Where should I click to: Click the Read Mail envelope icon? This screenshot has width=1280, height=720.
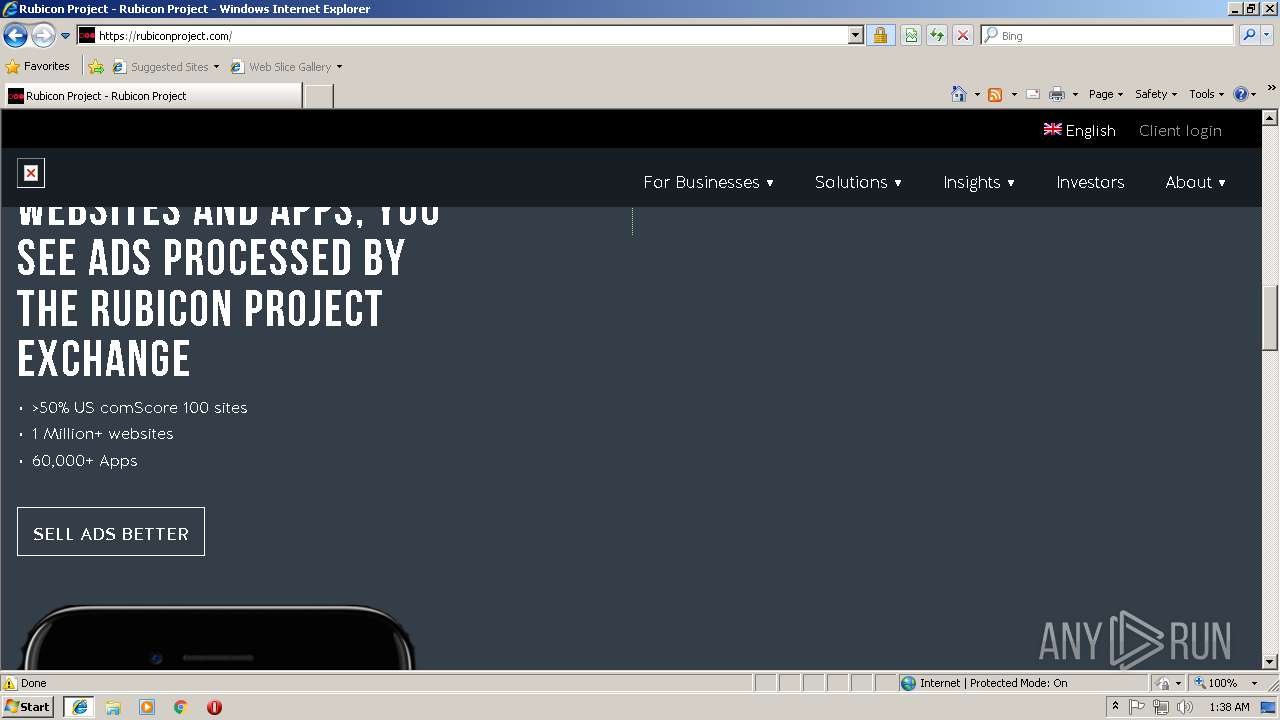click(1033, 94)
